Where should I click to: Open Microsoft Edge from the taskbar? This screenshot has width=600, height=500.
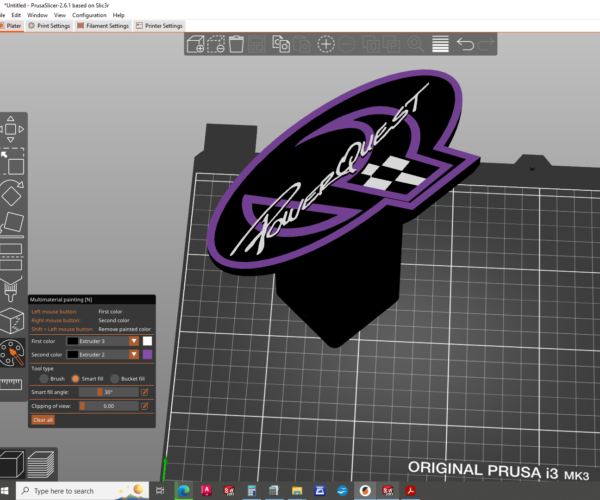click(184, 491)
